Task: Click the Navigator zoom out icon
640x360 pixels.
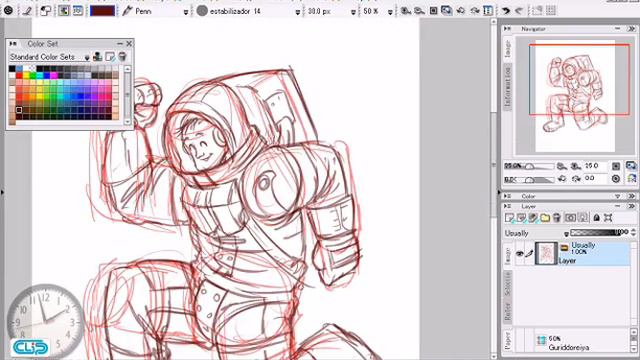Action: (562, 166)
